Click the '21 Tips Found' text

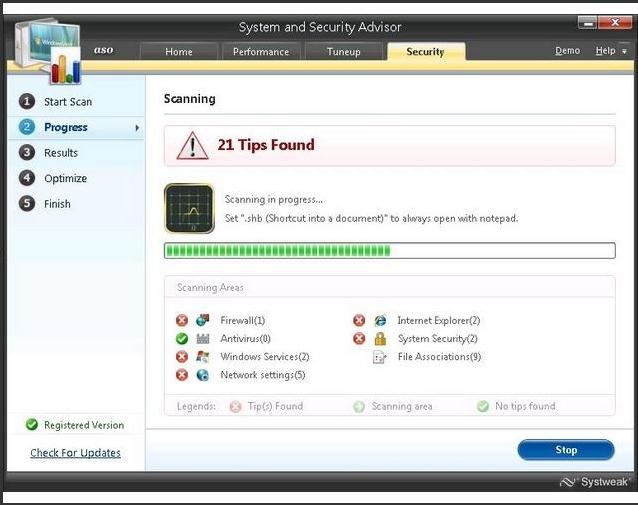point(266,145)
